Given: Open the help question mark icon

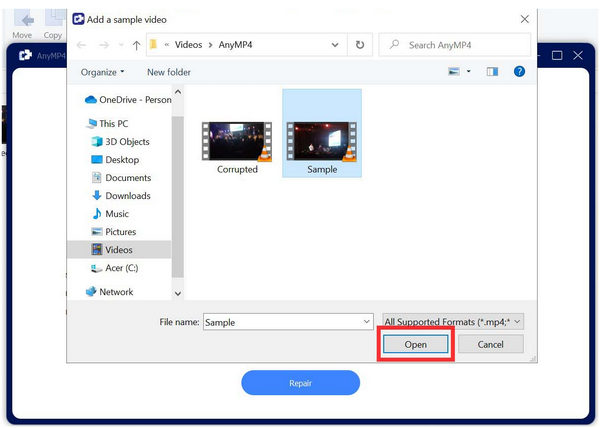Looking at the screenshot, I should tap(519, 72).
